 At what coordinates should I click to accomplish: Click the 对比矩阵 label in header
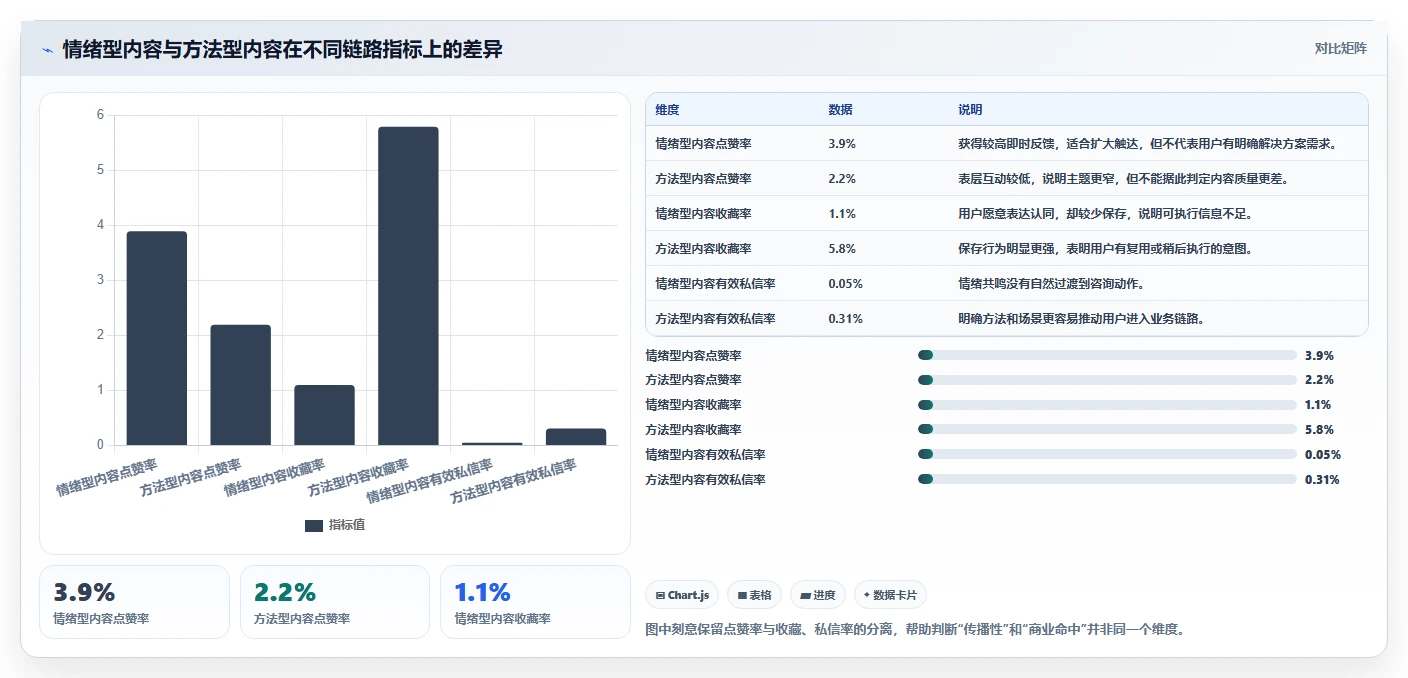pyautogui.click(x=1340, y=48)
